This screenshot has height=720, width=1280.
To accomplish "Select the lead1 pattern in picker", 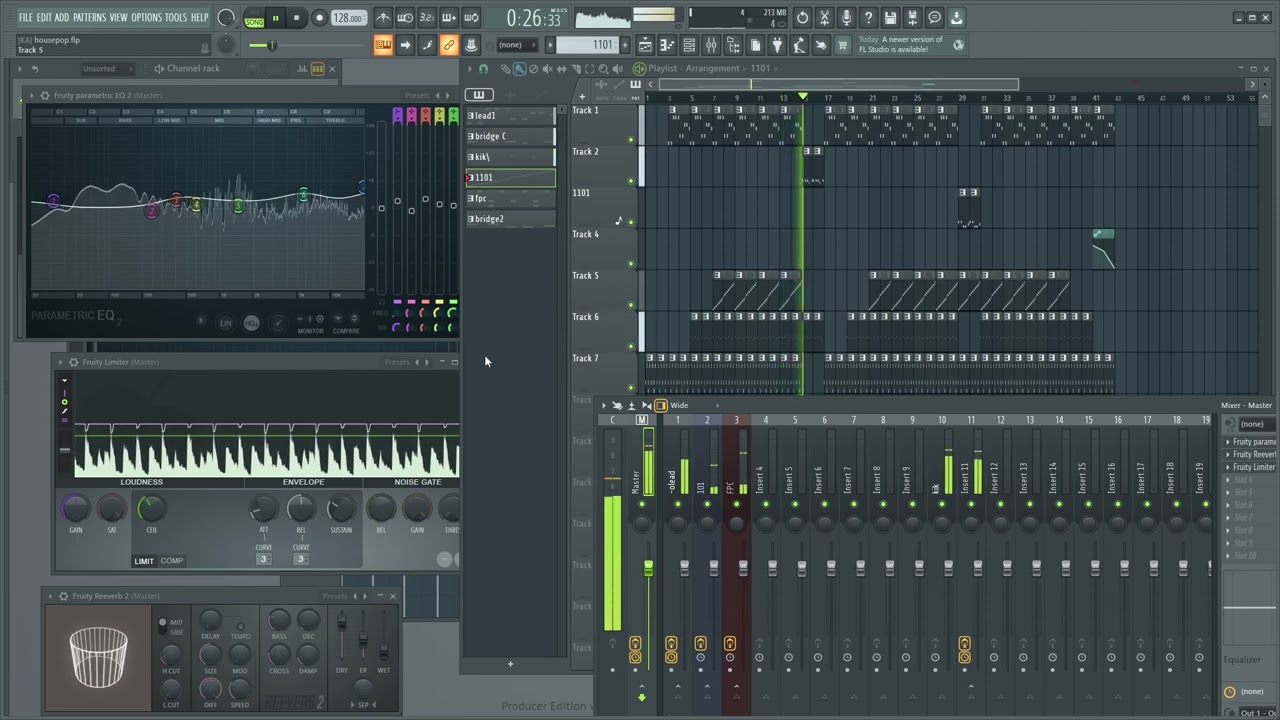I will (510, 116).
